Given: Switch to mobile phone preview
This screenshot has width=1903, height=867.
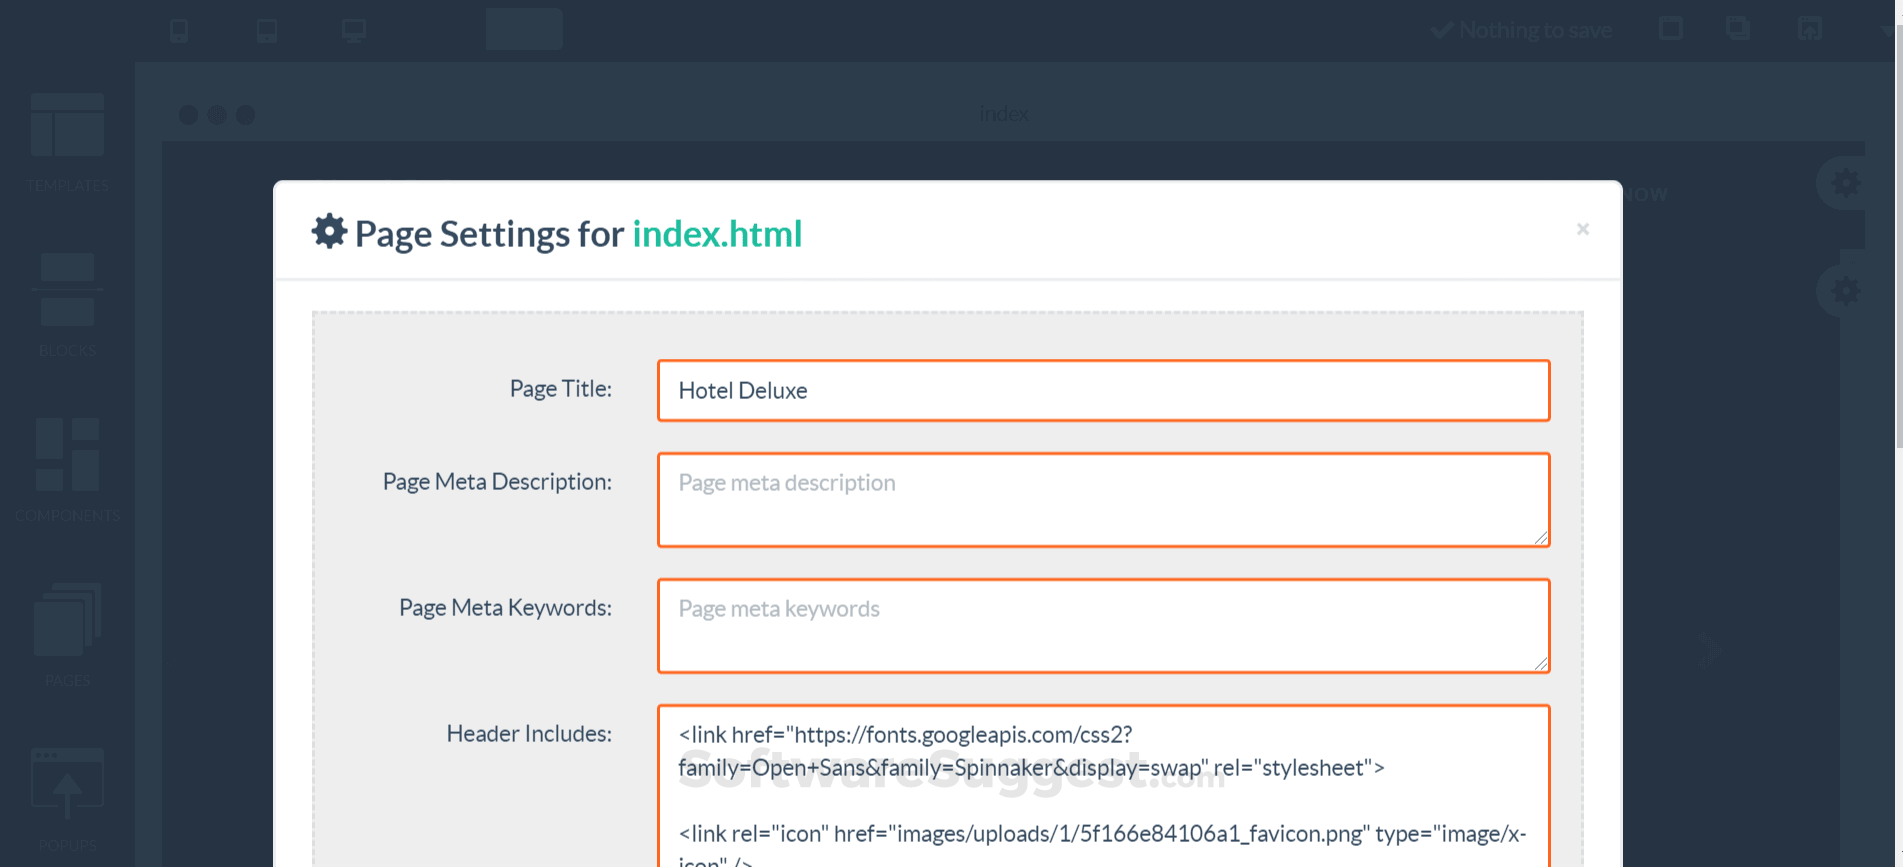Looking at the screenshot, I should pyautogui.click(x=179, y=31).
